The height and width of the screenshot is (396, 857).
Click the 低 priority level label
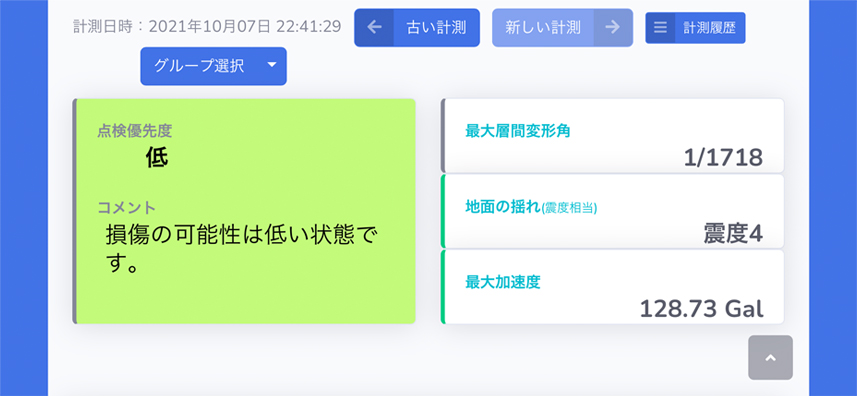[x=157, y=158]
